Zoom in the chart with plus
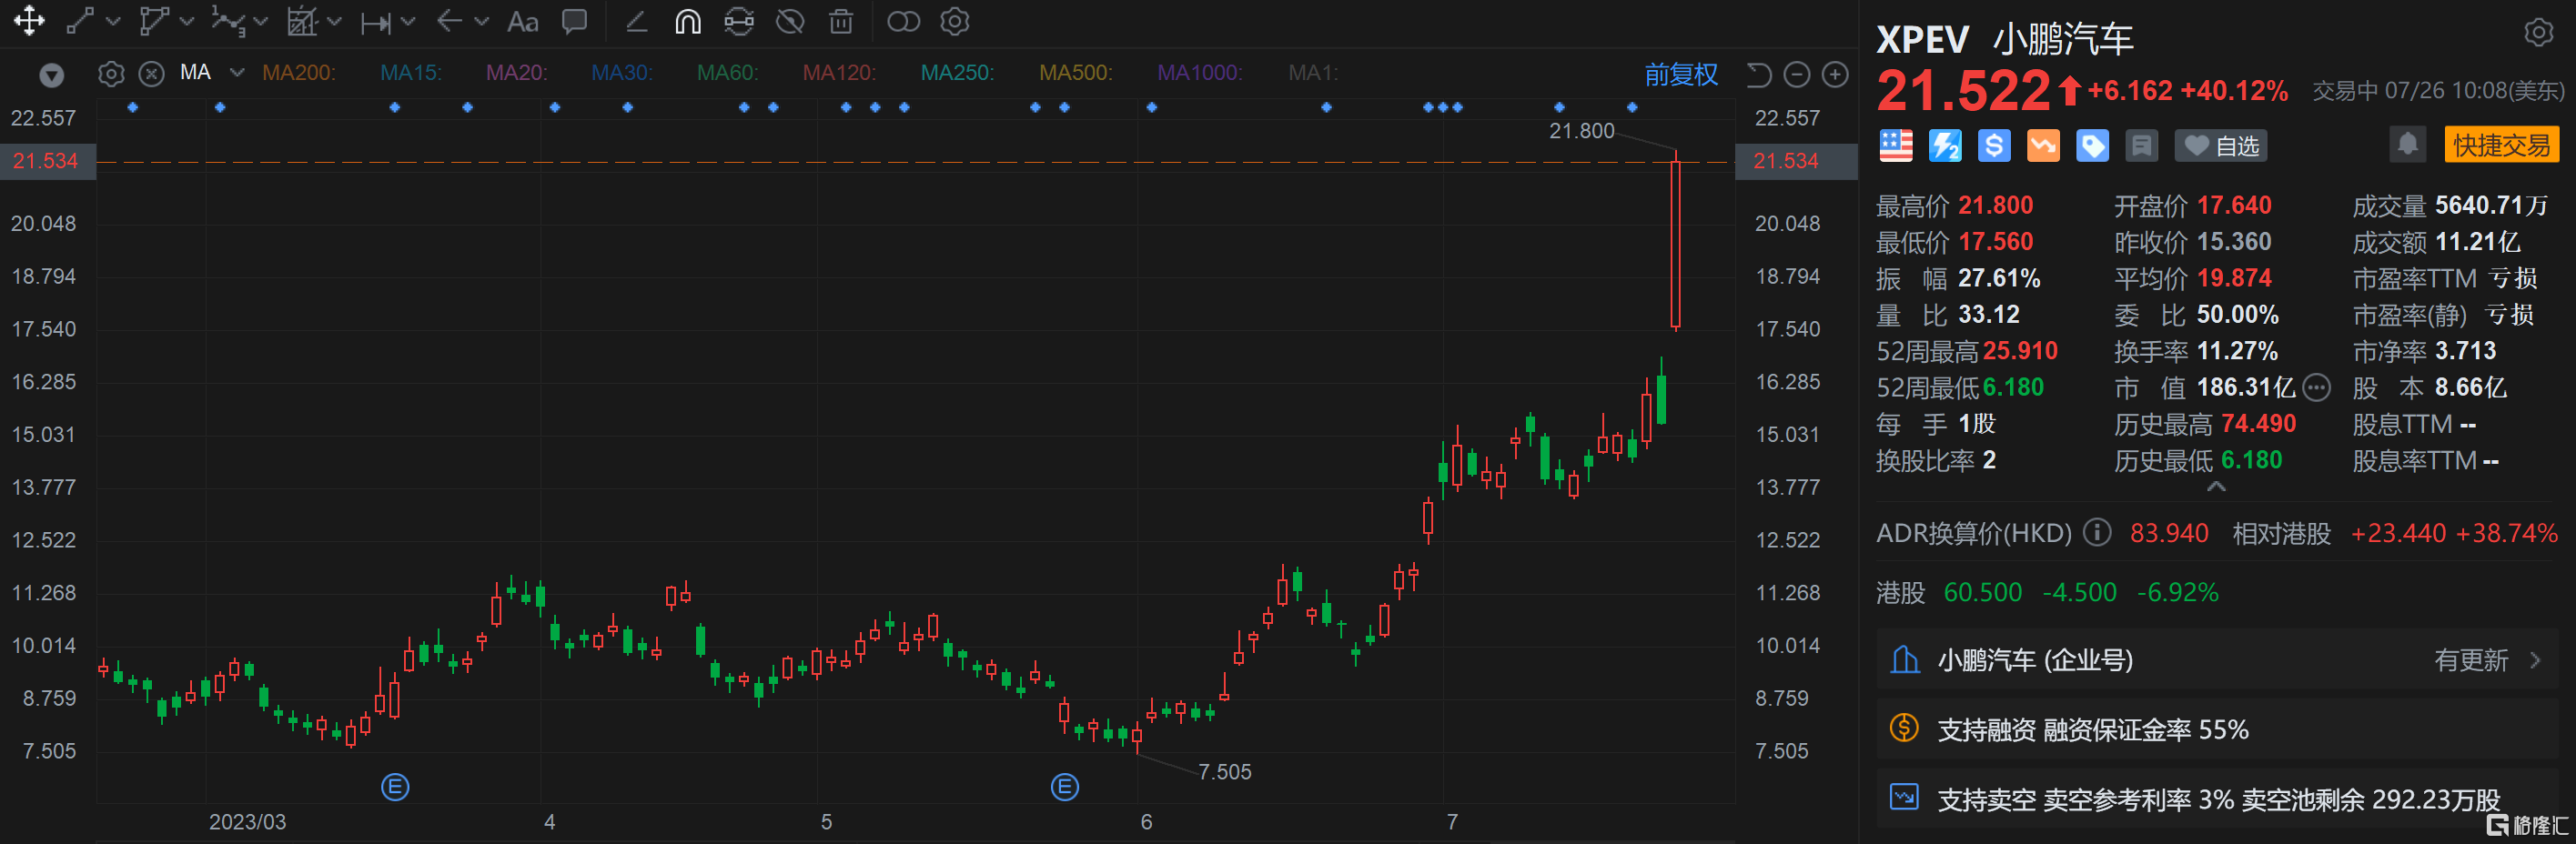The width and height of the screenshot is (2576, 844). 1835,74
